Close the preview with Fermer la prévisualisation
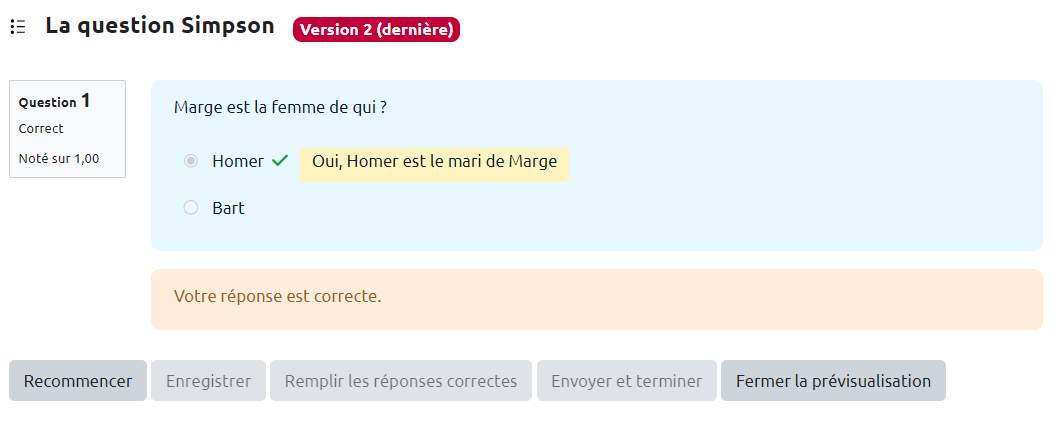1054x425 pixels. [833, 381]
